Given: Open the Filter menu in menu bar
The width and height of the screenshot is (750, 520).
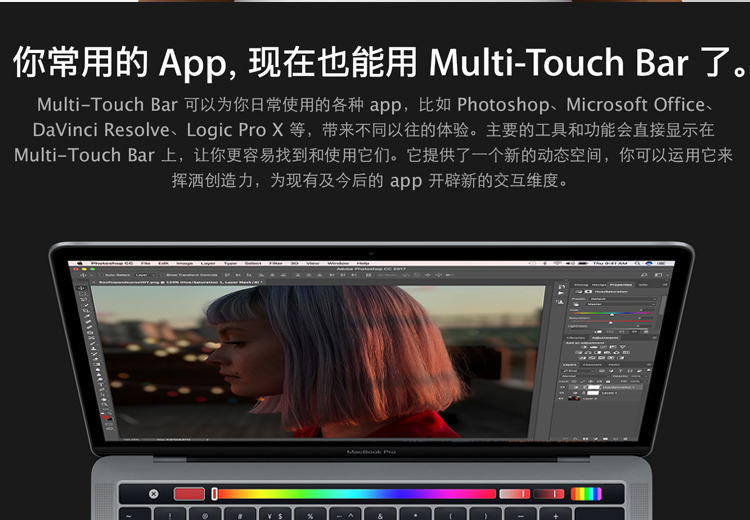Looking at the screenshot, I should point(275,263).
